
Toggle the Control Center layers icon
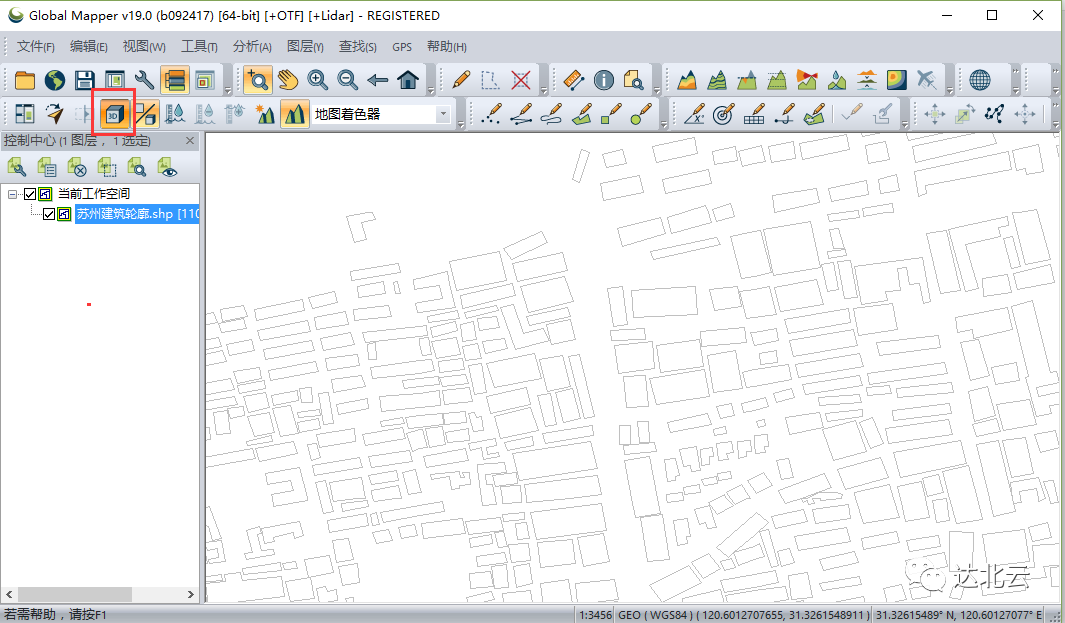pos(175,80)
